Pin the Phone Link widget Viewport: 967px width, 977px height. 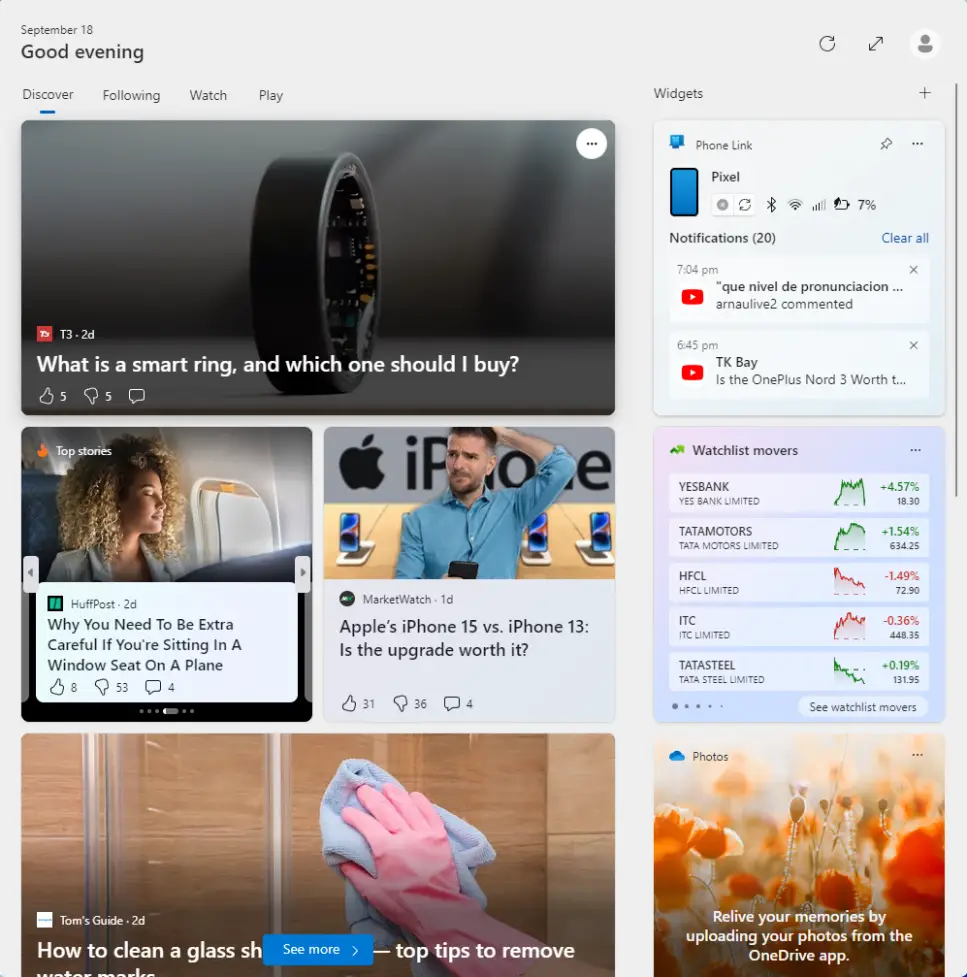click(x=885, y=144)
